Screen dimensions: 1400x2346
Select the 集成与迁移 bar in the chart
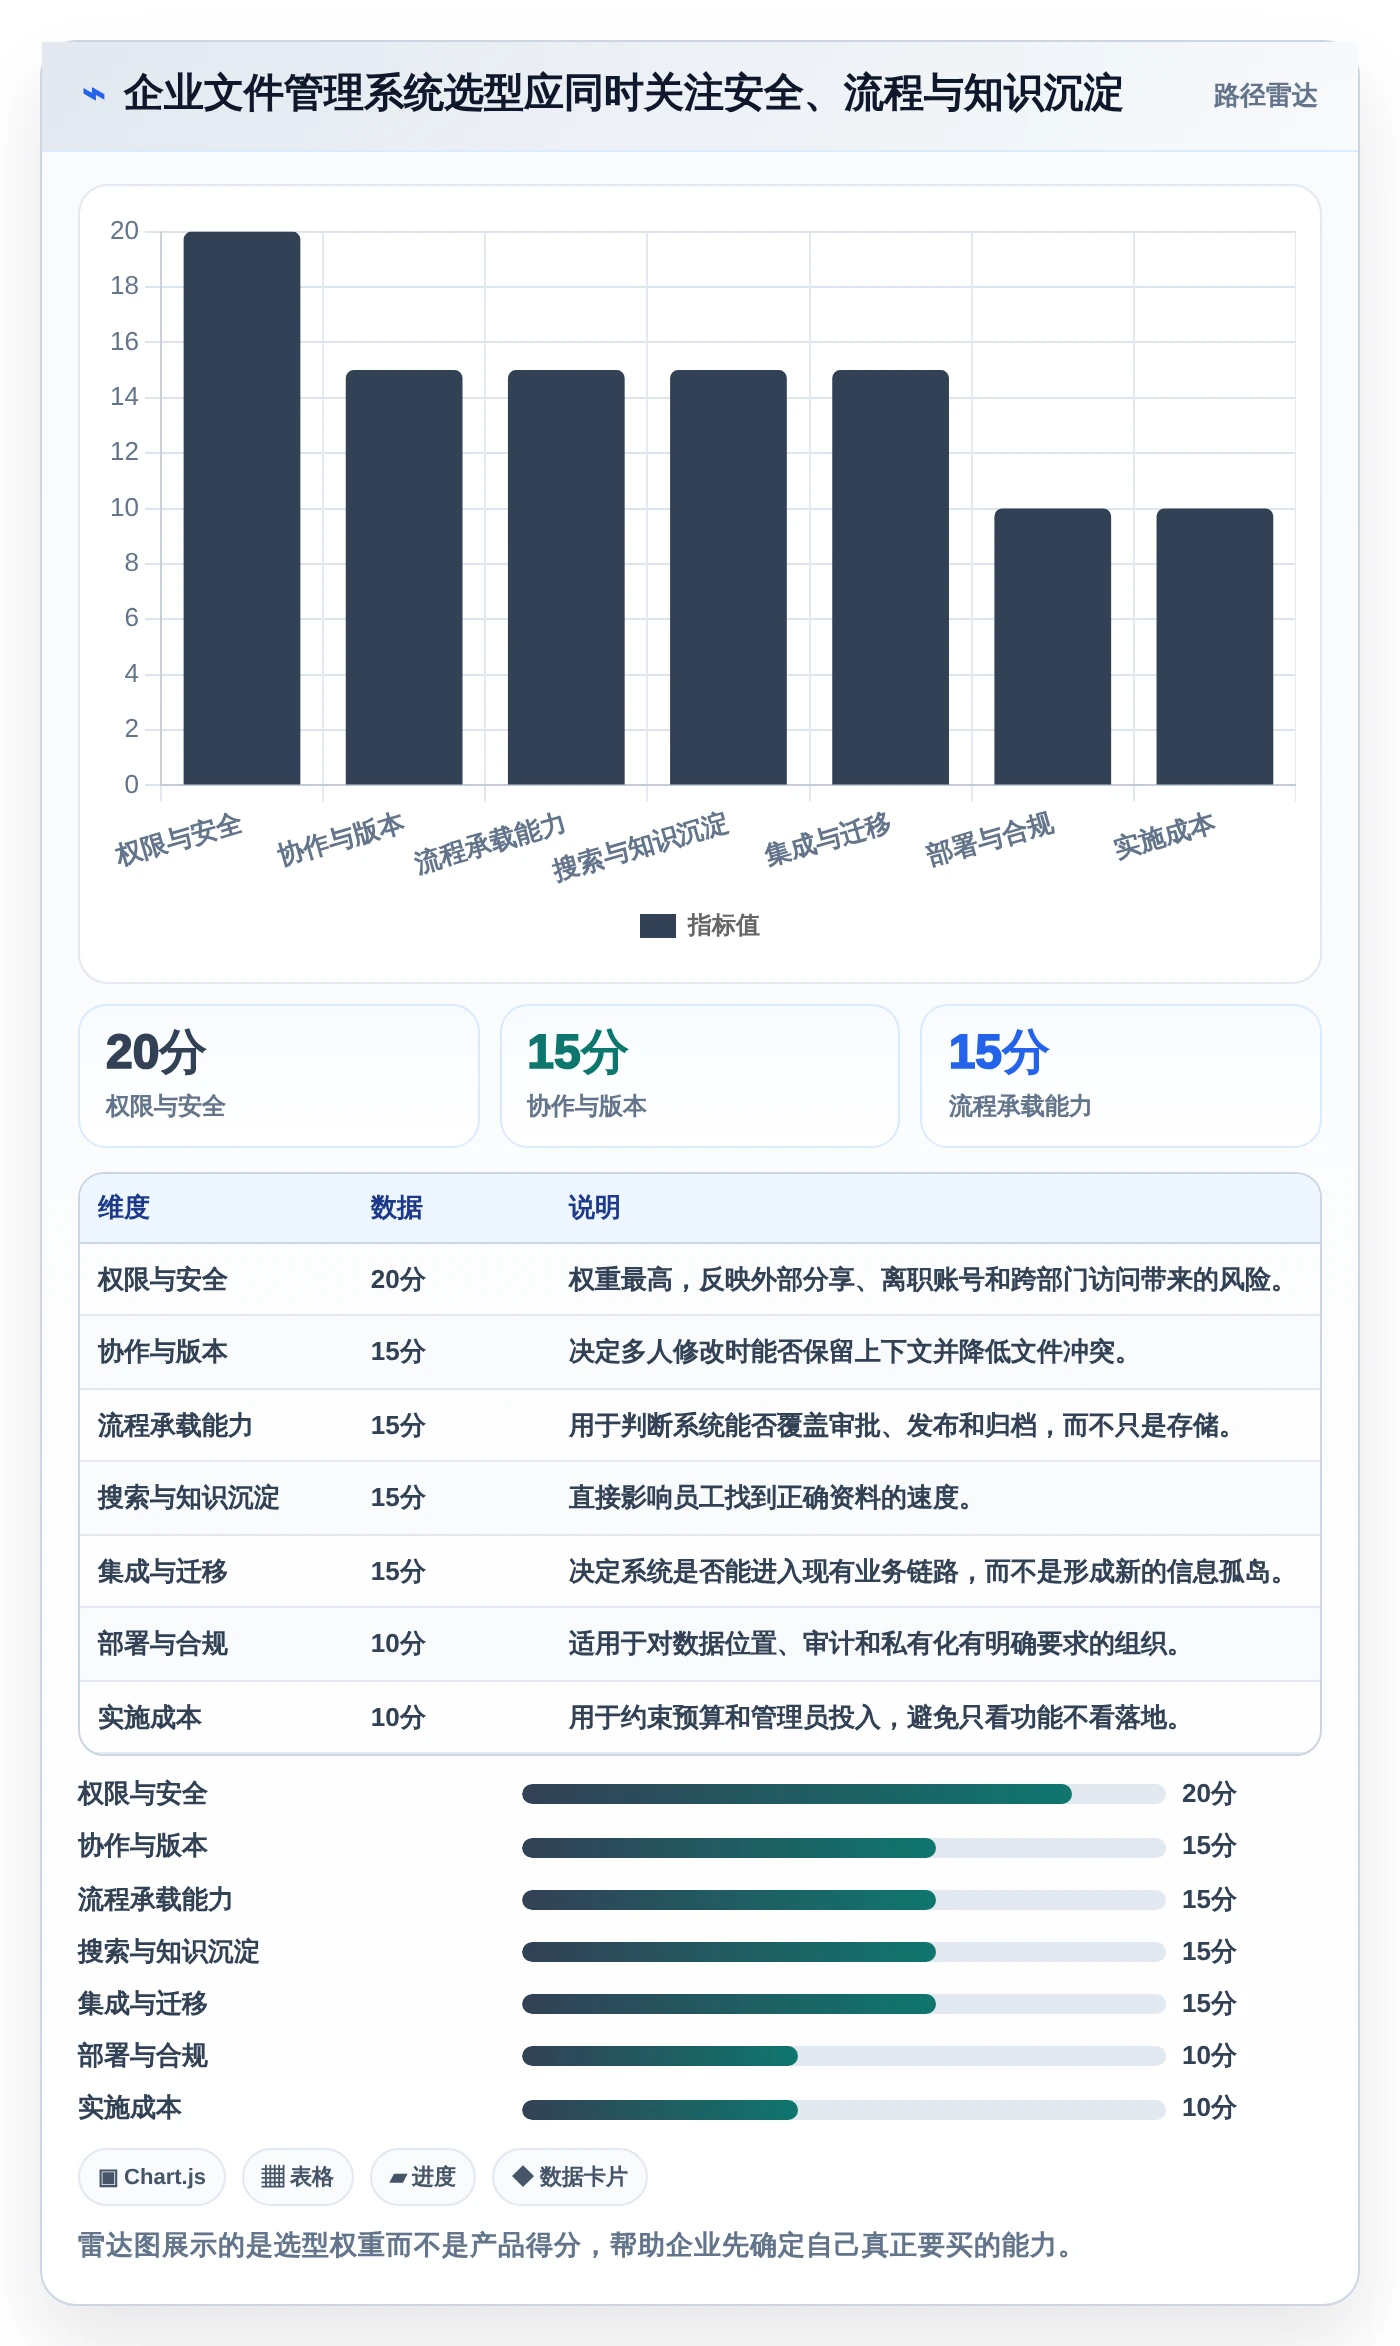(890, 577)
